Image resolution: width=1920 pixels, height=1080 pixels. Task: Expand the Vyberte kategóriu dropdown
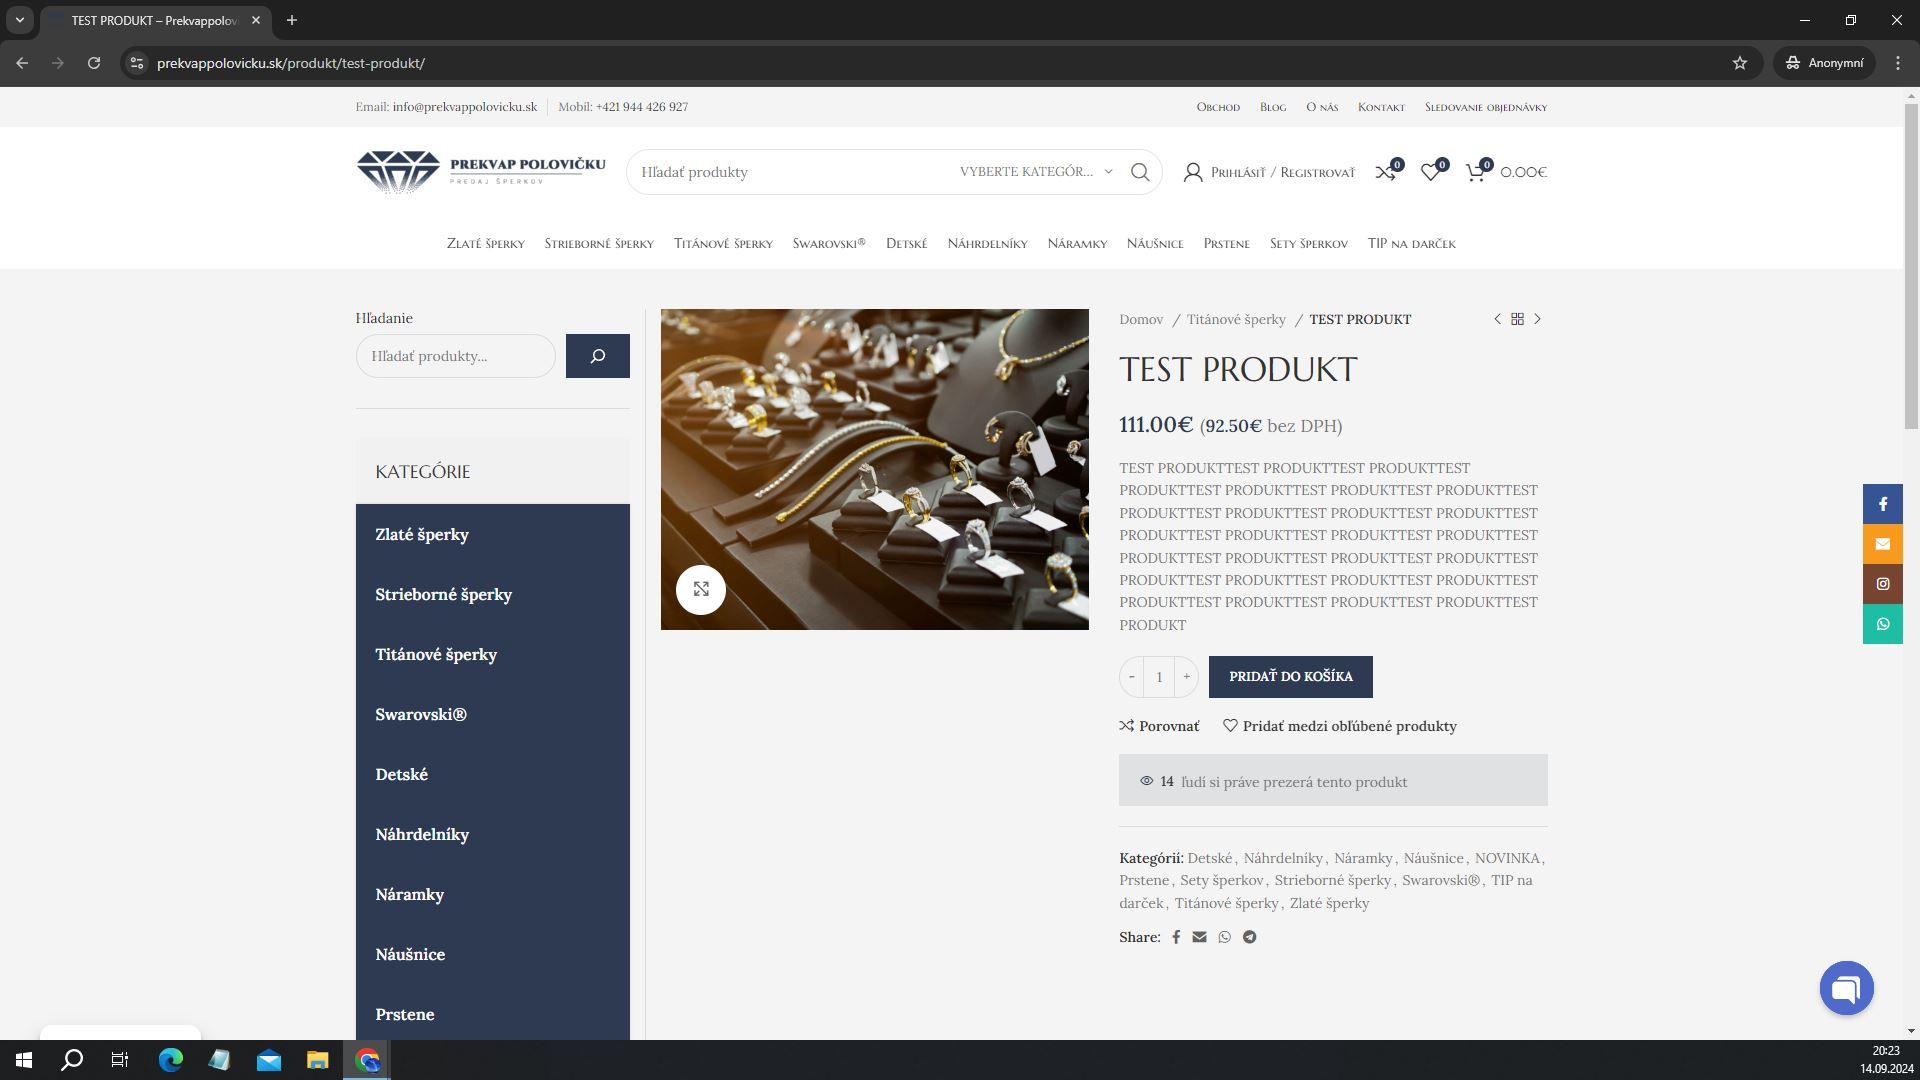point(1036,172)
